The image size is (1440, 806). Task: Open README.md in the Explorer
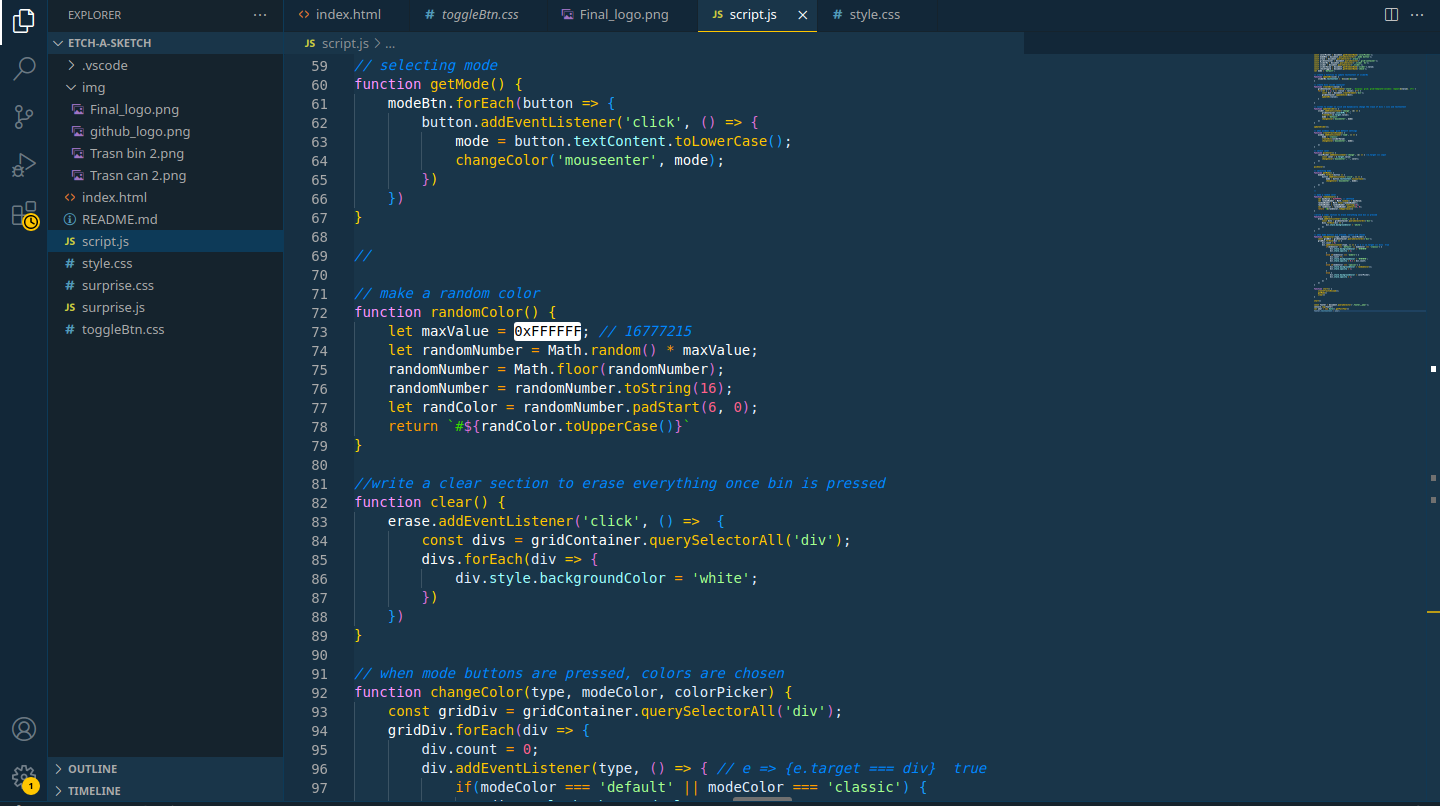coord(166,219)
